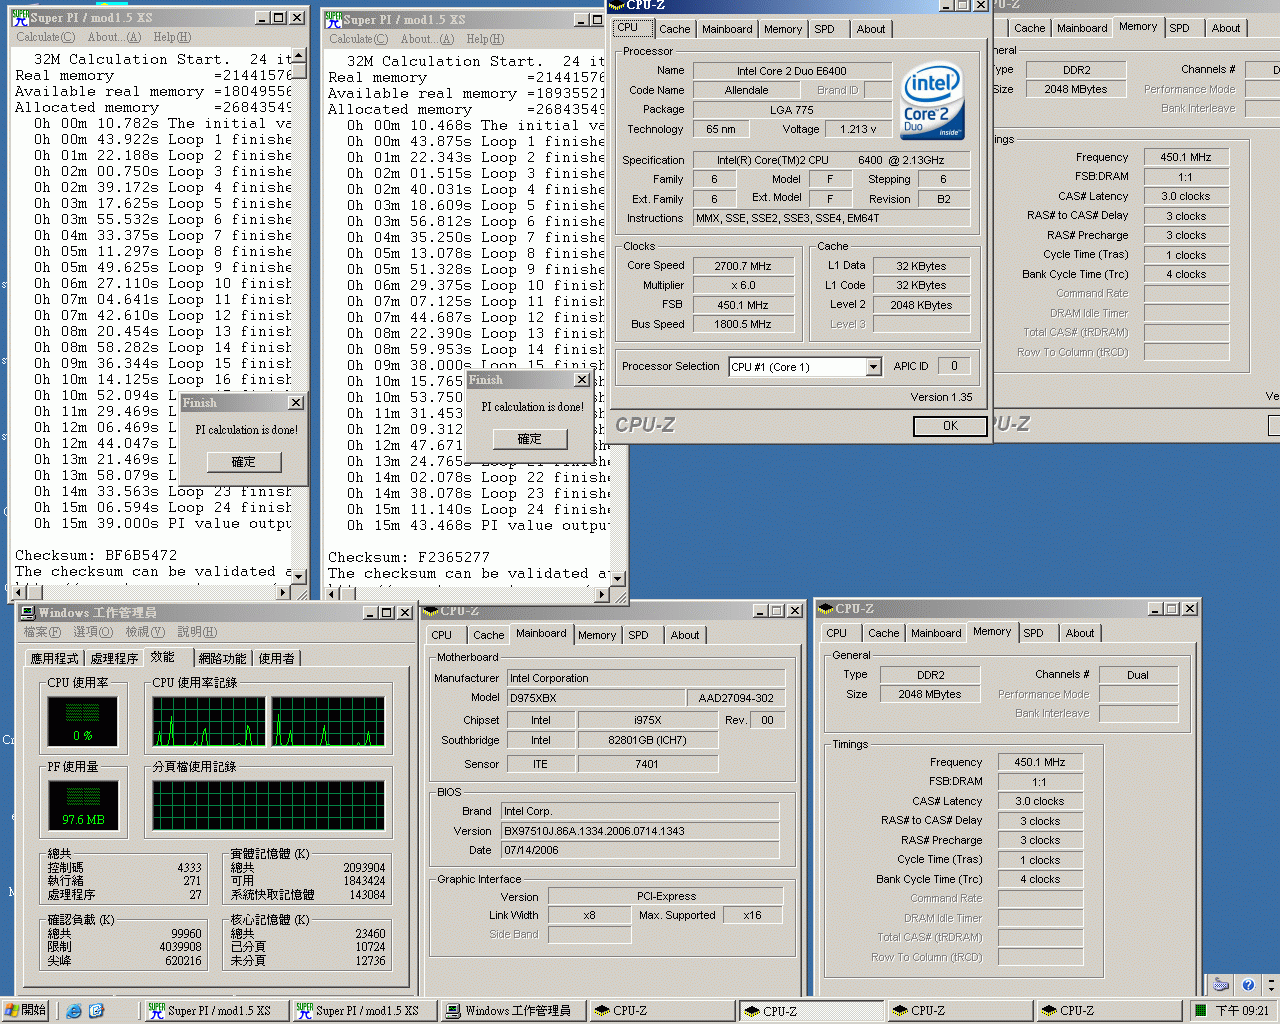Open Help menu in the Super PI window with checksum F2365277
The width and height of the screenshot is (1280, 1024).
[485, 39]
